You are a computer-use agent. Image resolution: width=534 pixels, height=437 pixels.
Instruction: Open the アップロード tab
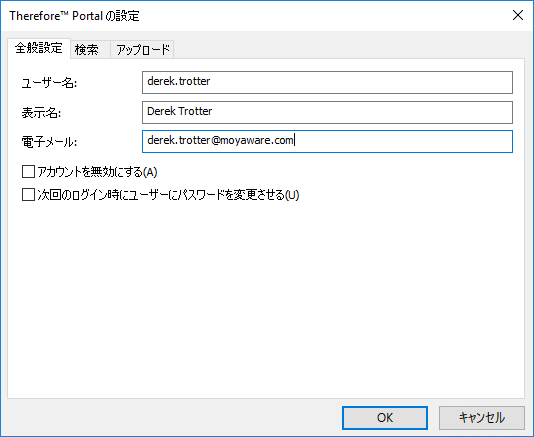[142, 50]
